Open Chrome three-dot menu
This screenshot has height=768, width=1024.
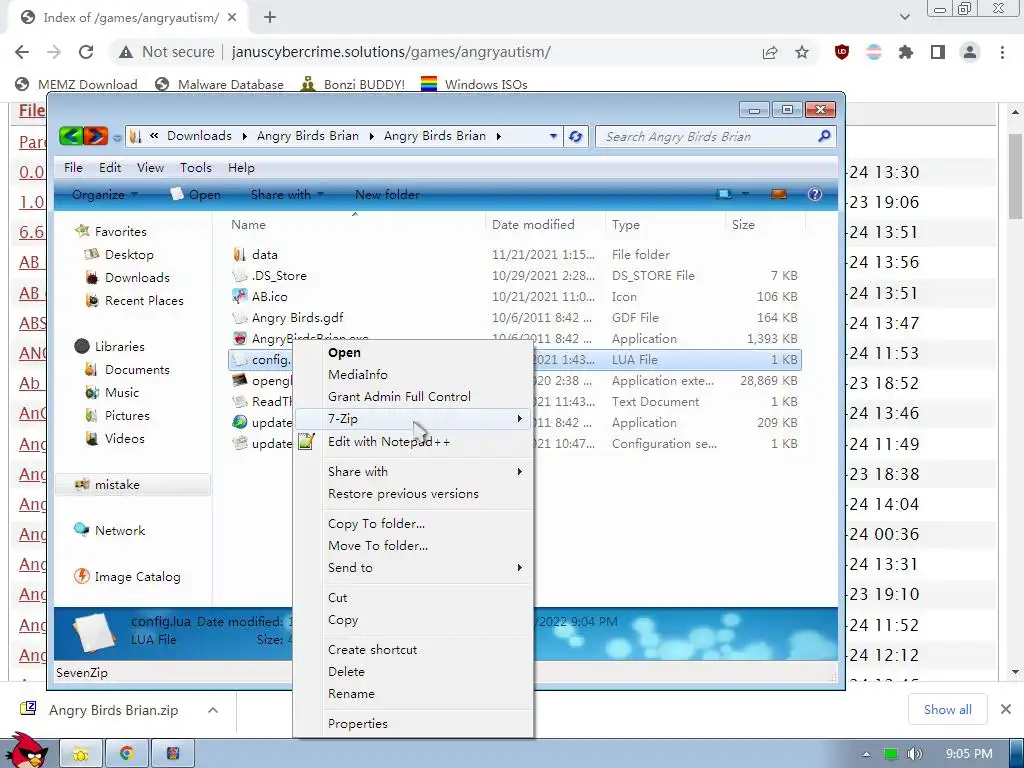pyautogui.click(x=1002, y=52)
